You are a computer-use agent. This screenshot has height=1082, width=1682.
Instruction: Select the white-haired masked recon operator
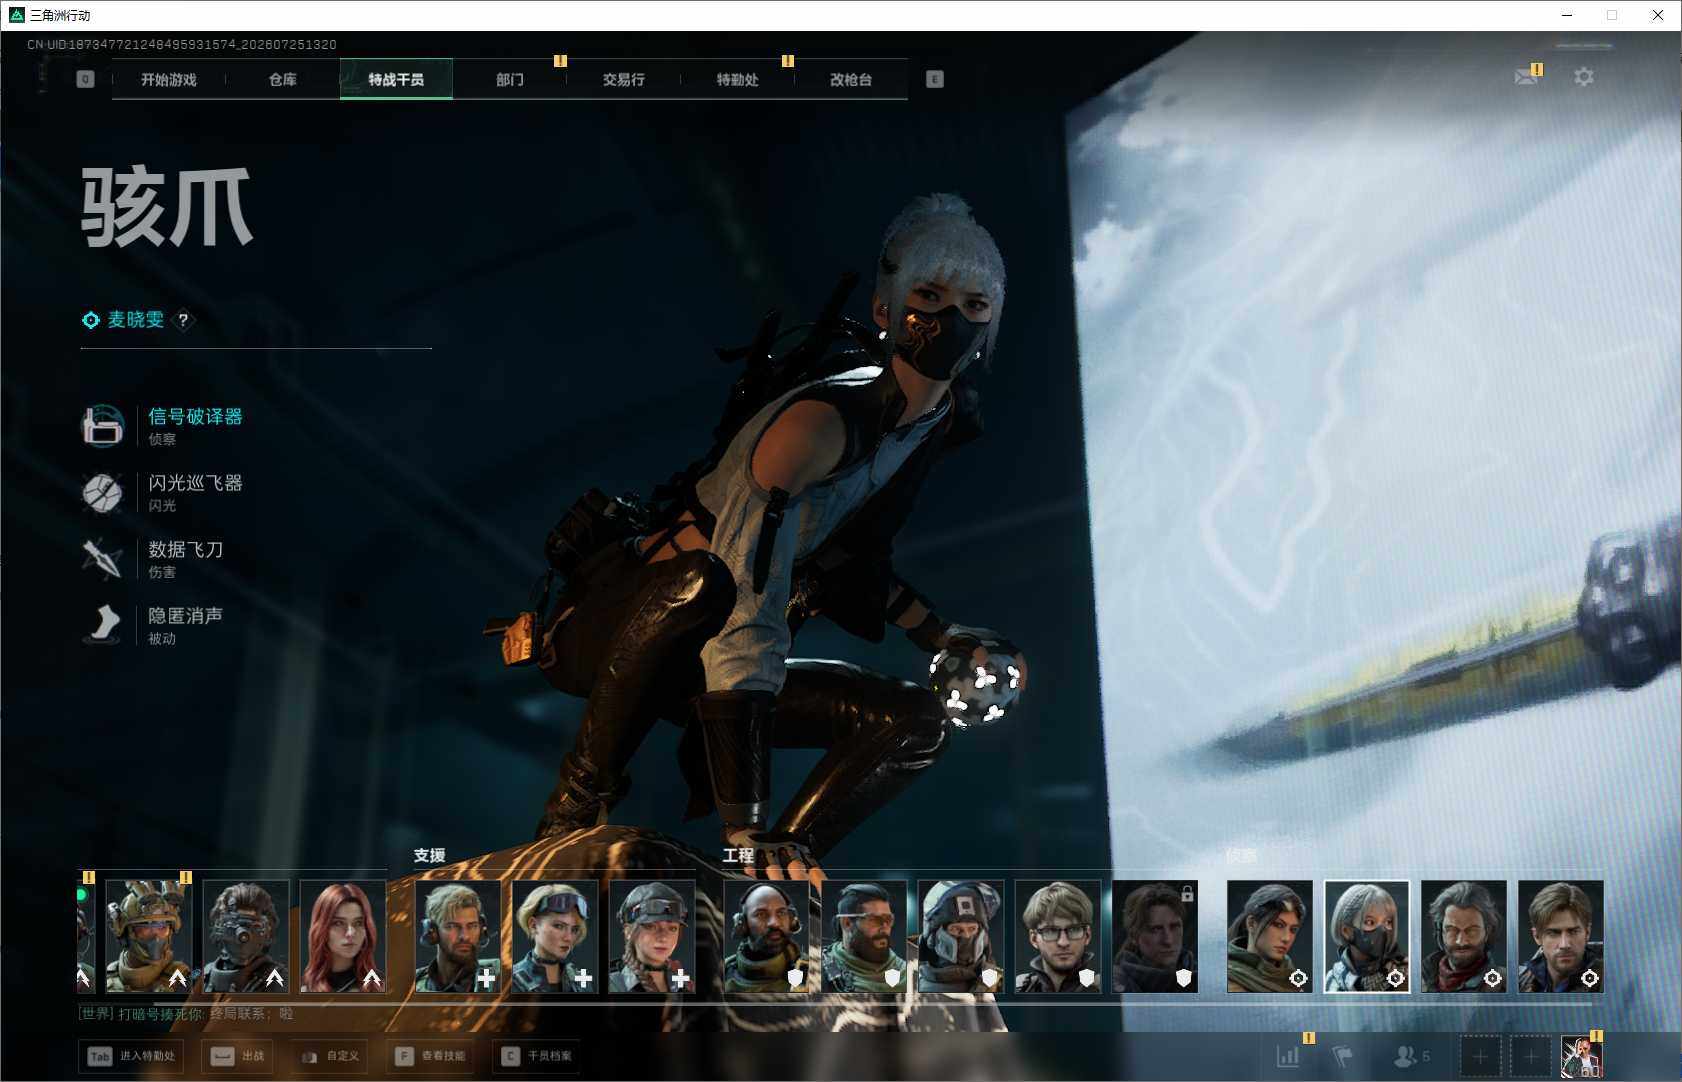(x=1367, y=936)
